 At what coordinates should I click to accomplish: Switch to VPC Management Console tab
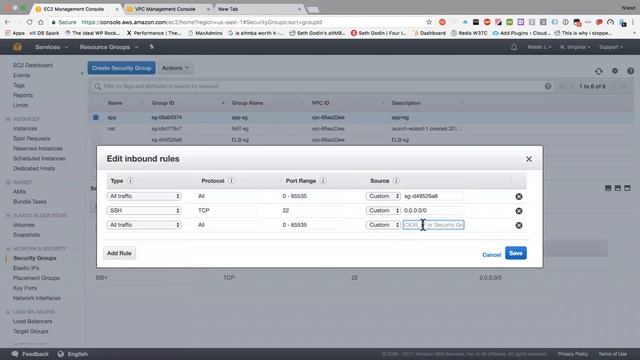tap(165, 9)
